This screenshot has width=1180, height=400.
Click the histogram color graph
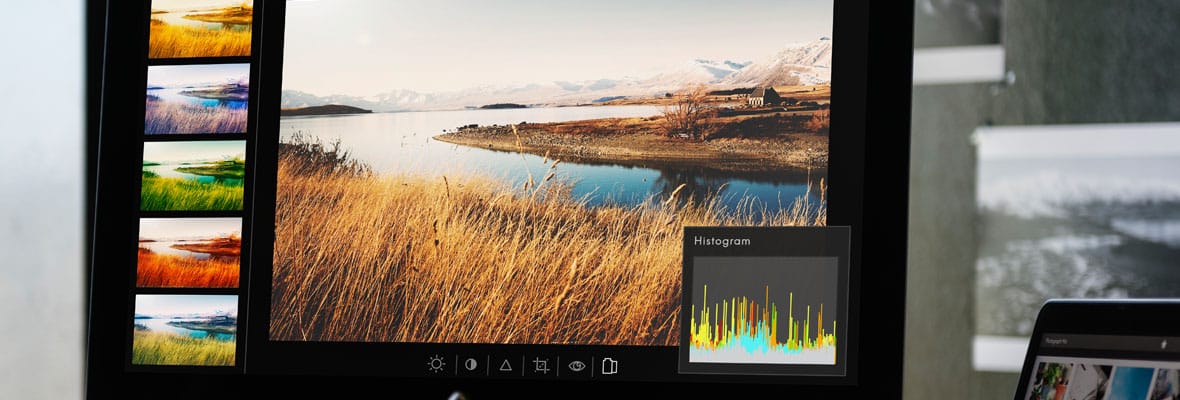click(764, 311)
